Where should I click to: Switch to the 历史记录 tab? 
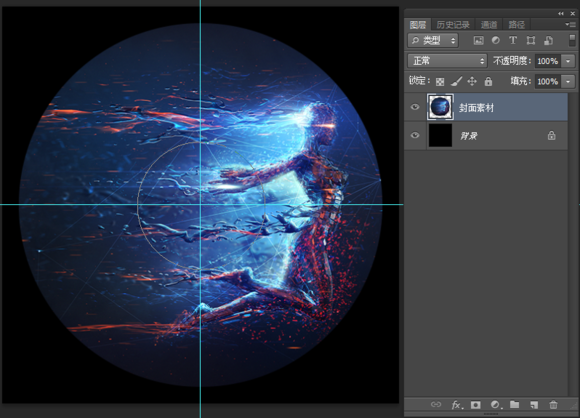pos(453,25)
